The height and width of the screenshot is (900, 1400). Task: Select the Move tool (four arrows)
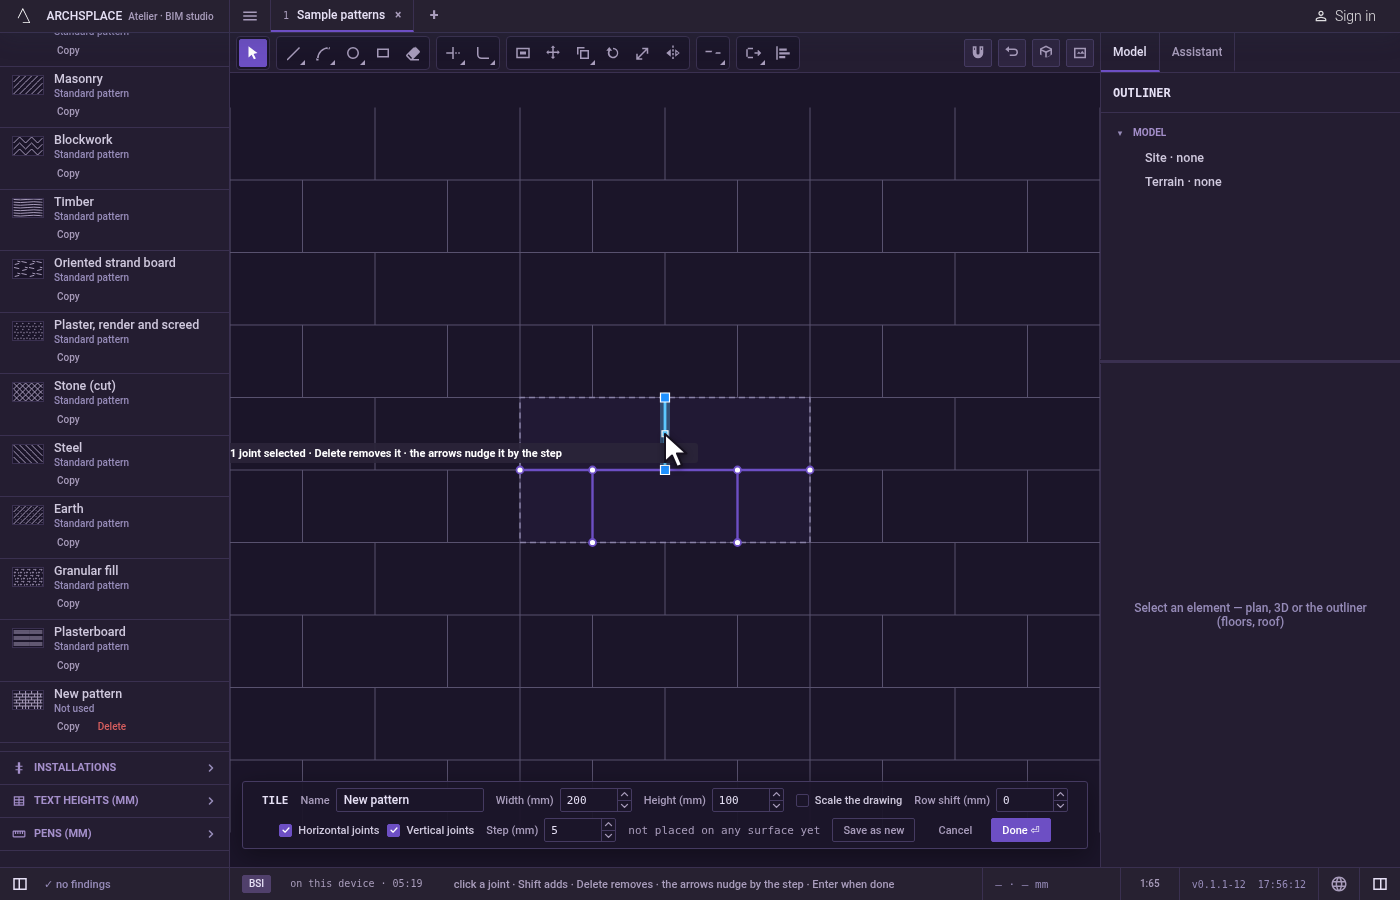click(x=553, y=53)
